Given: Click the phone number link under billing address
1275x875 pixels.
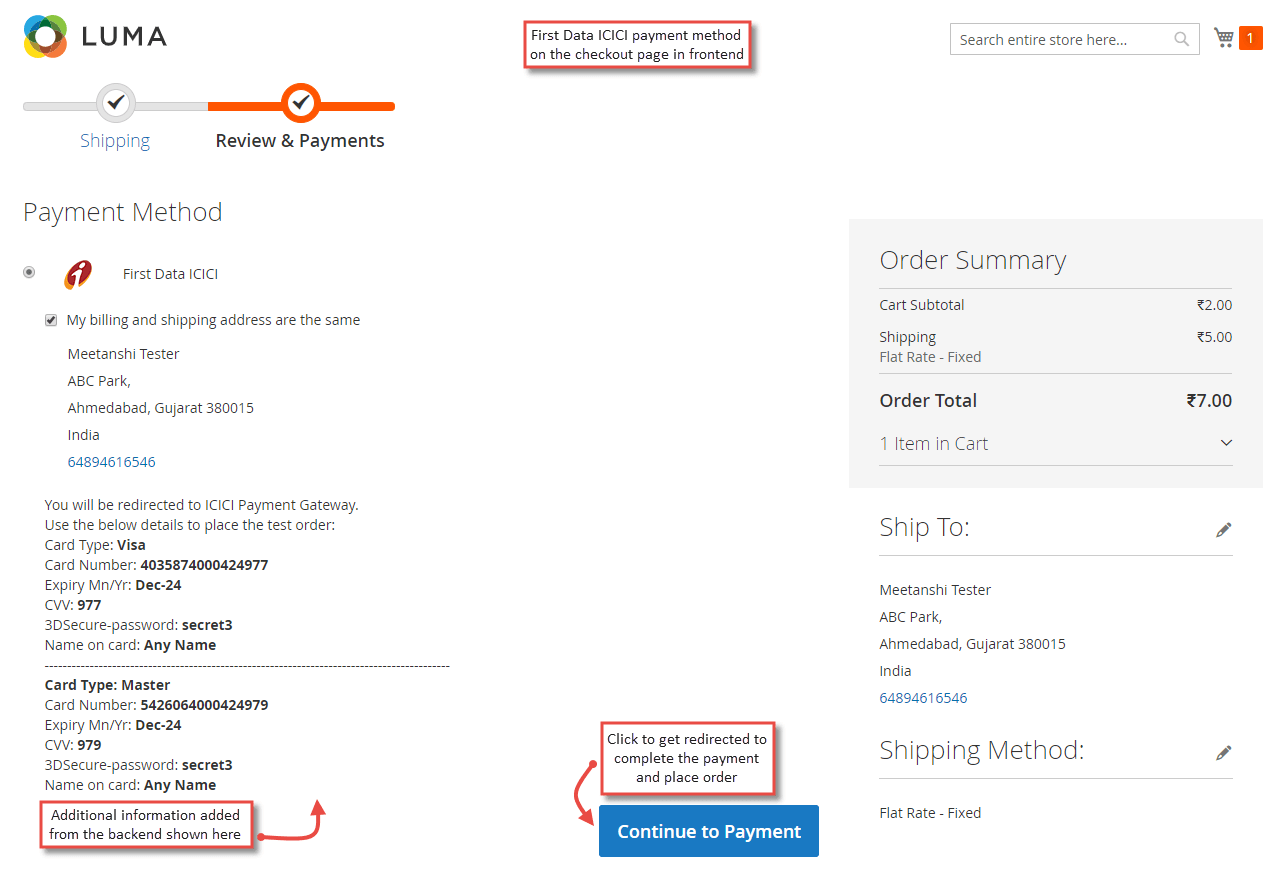Looking at the screenshot, I should [111, 461].
